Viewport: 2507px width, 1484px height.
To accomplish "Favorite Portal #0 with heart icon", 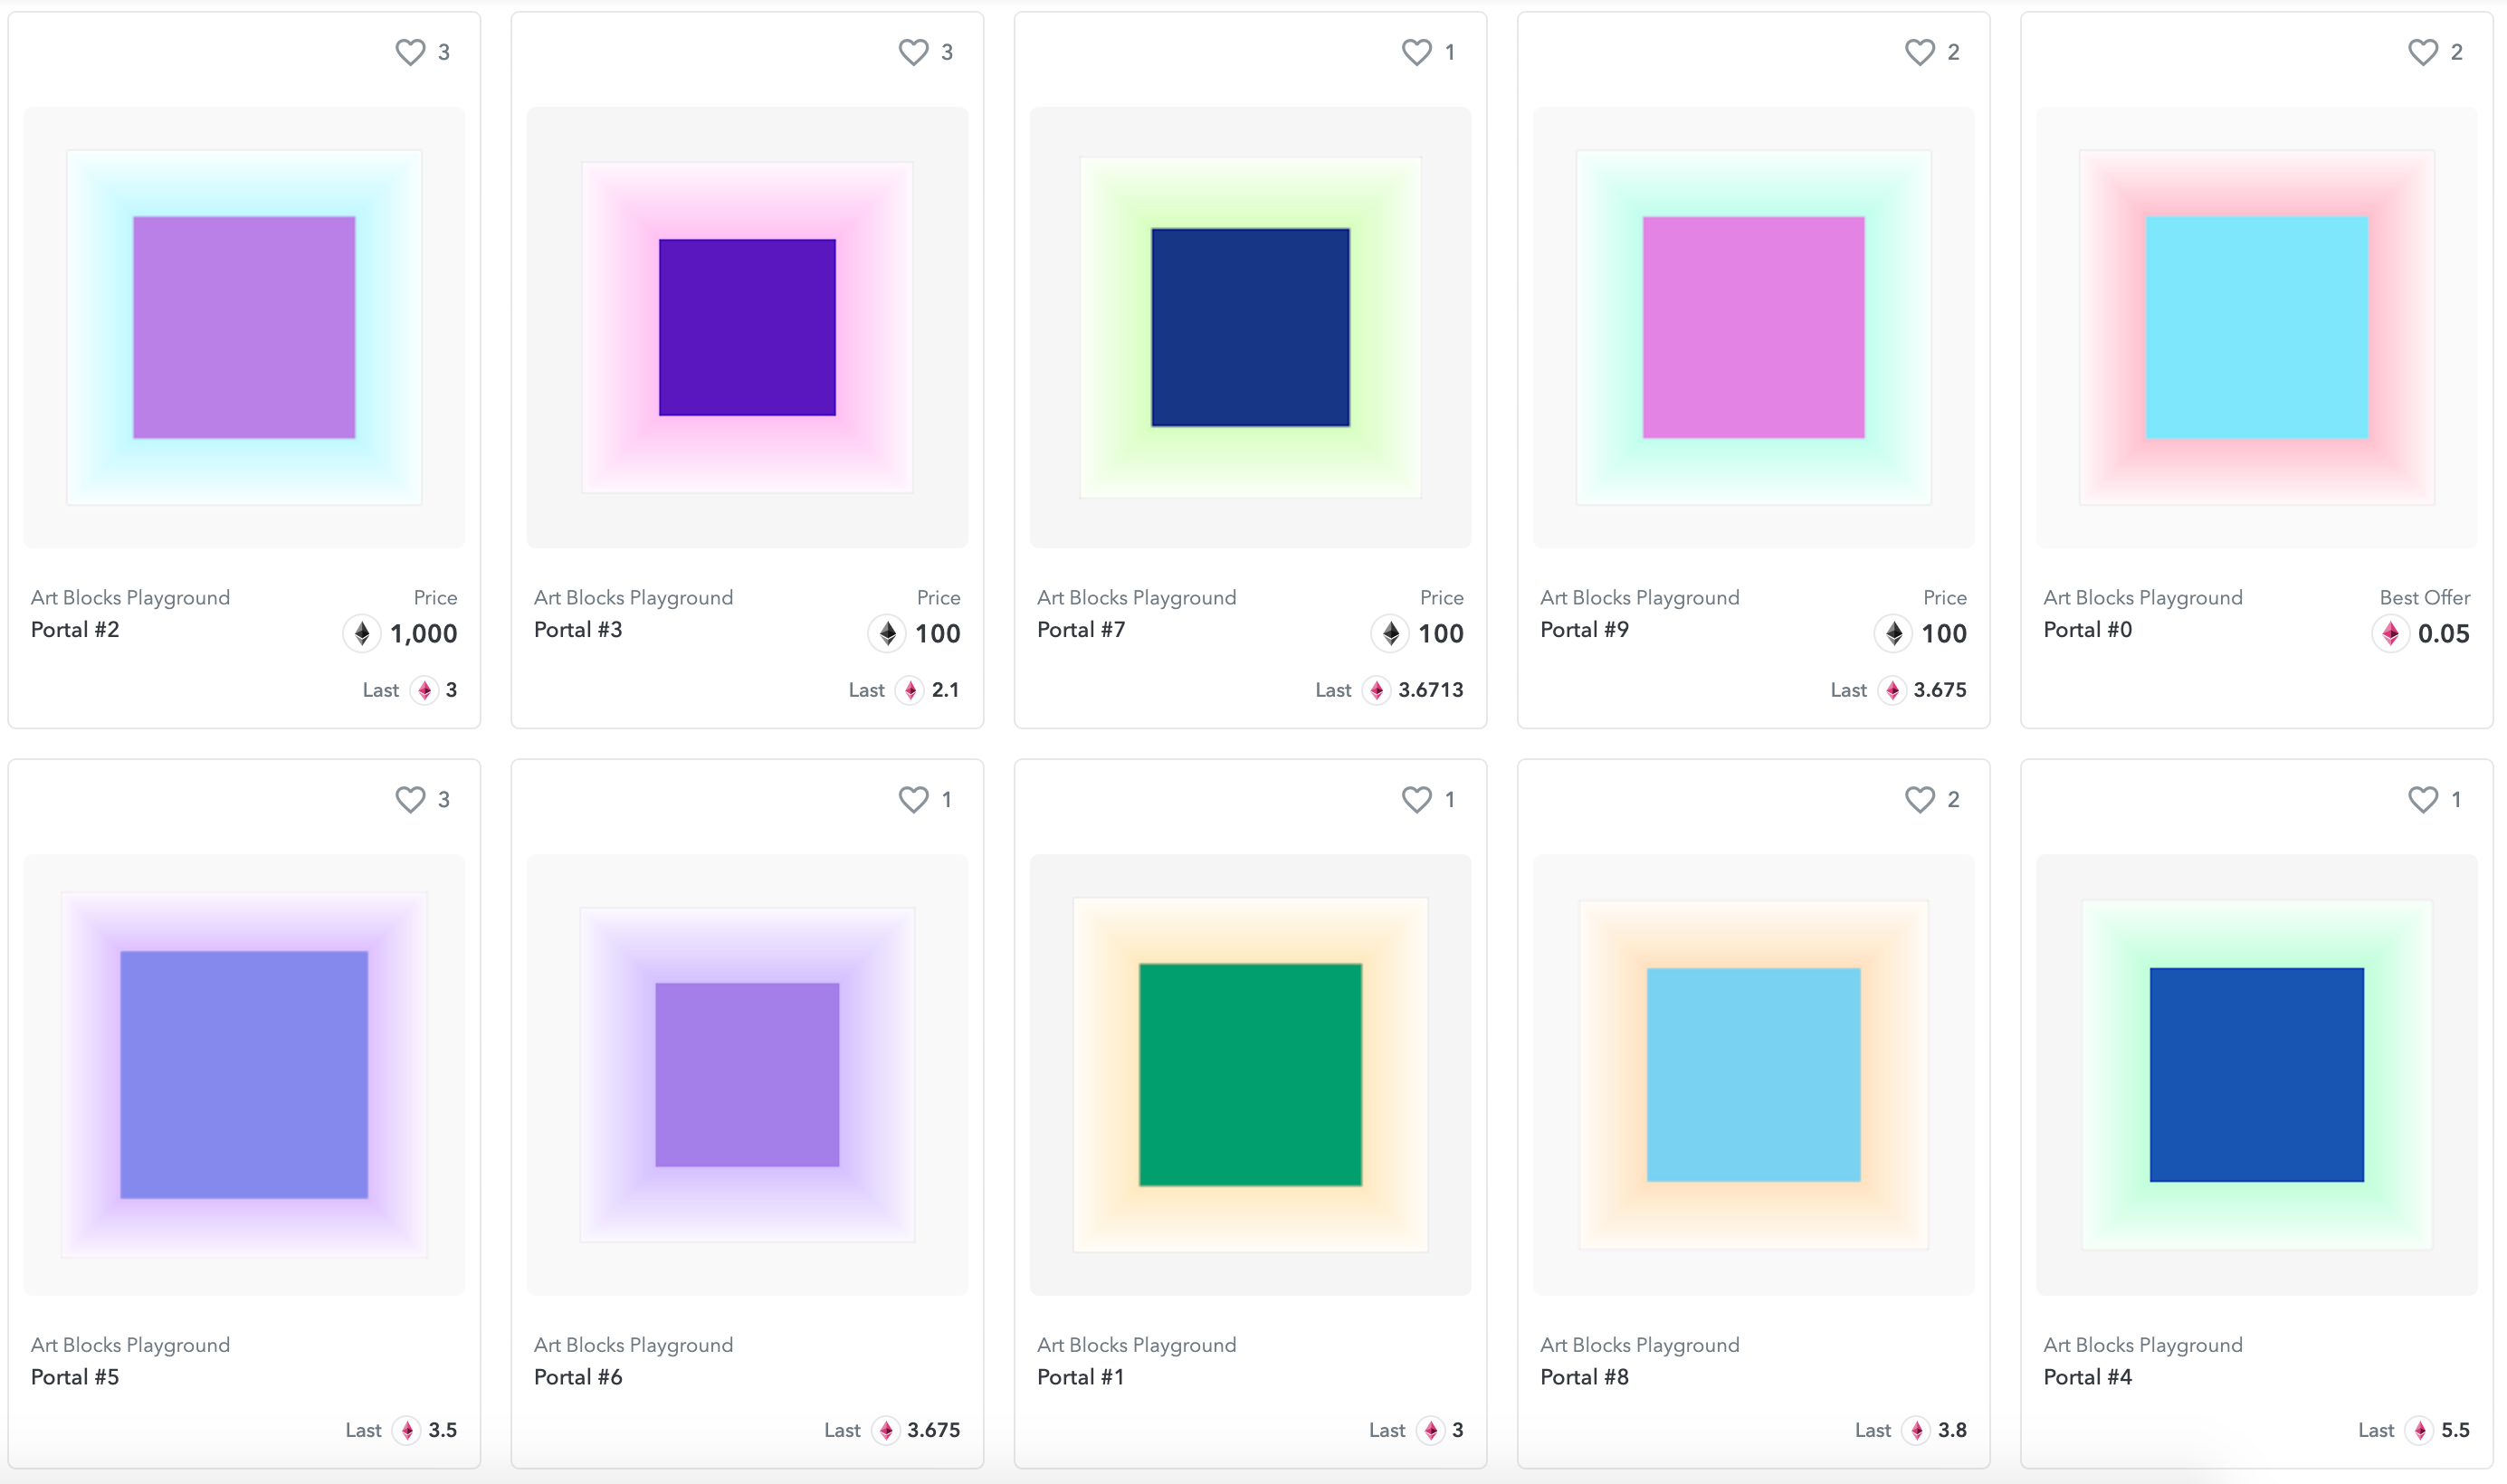I will point(2422,52).
